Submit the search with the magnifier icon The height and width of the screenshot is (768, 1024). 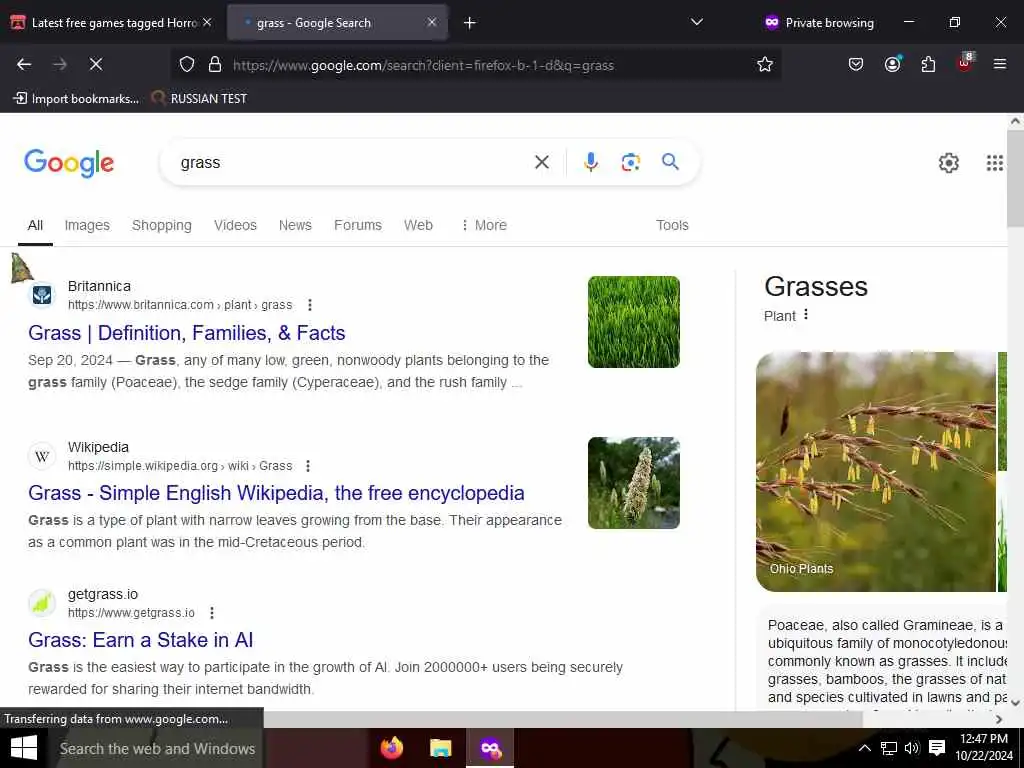click(670, 161)
